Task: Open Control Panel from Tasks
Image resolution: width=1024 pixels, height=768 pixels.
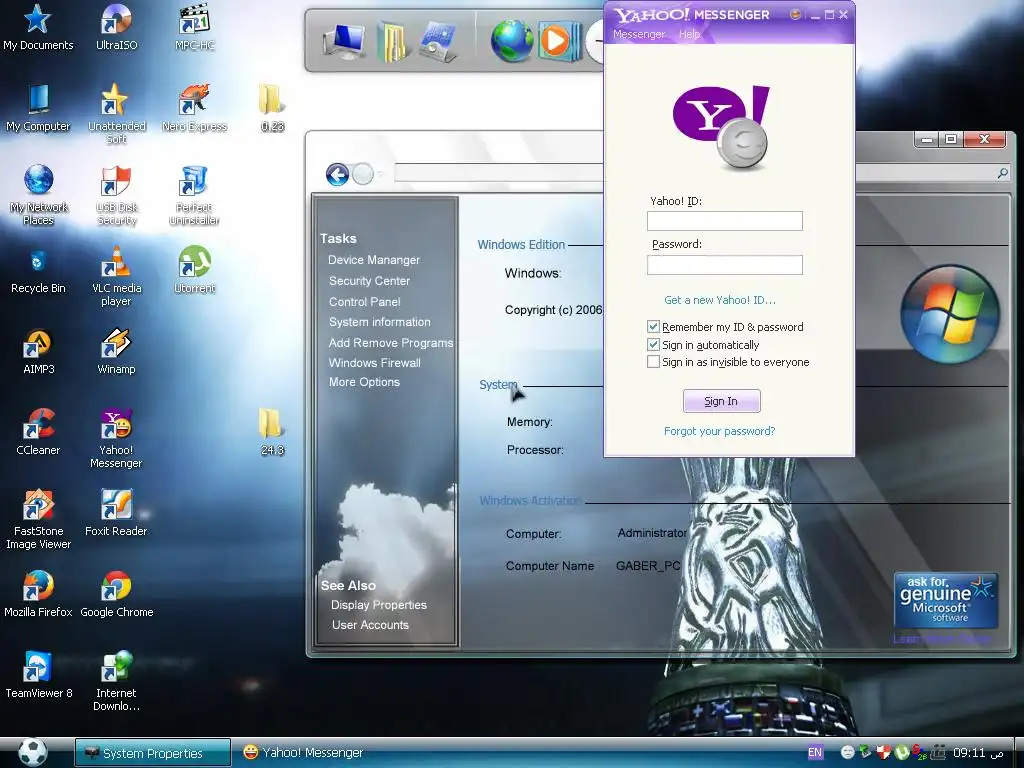Action: (364, 302)
